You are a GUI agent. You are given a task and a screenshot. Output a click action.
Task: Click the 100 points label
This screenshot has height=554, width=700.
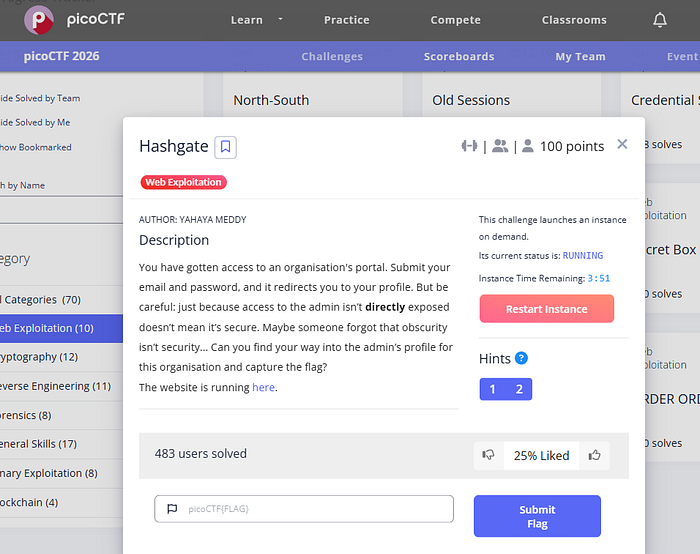click(x=572, y=146)
